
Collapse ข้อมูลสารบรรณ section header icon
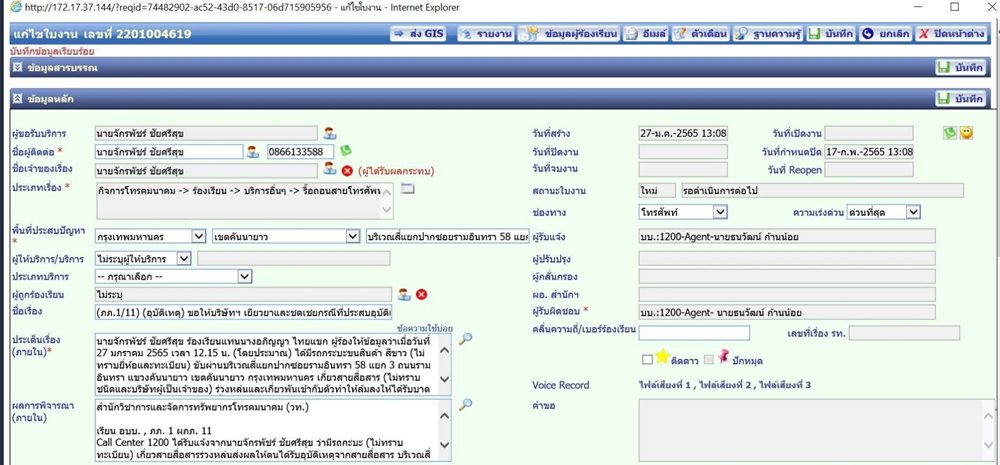coord(17,66)
